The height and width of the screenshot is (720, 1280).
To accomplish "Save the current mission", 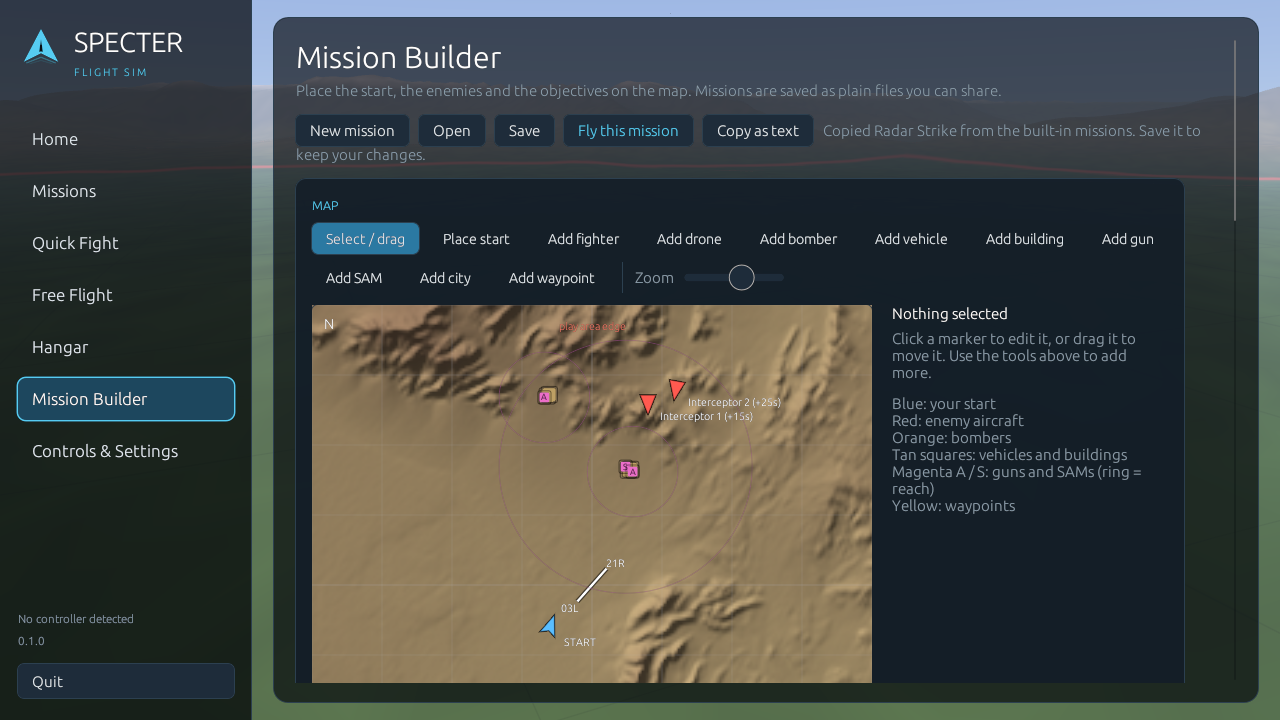I will click(x=524, y=131).
